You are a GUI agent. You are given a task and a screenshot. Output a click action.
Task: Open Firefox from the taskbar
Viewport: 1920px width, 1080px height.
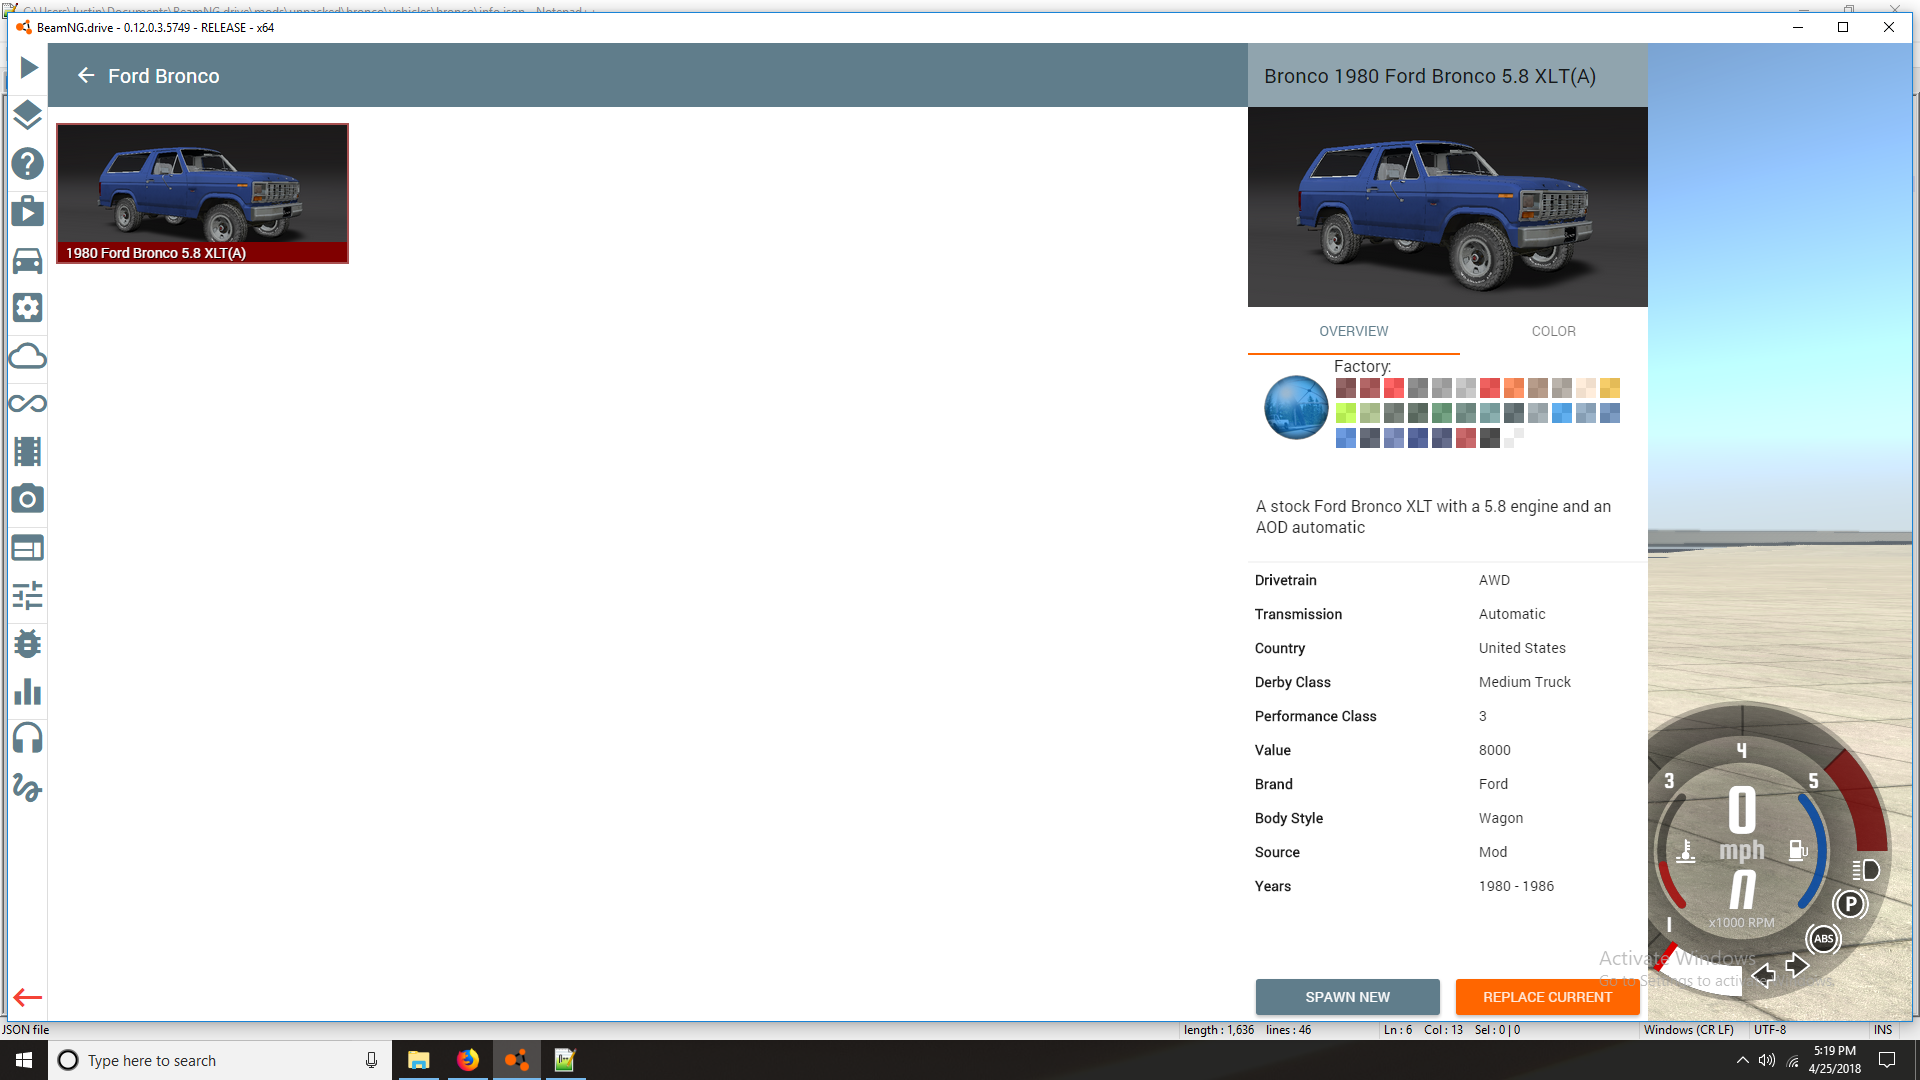[468, 1060]
